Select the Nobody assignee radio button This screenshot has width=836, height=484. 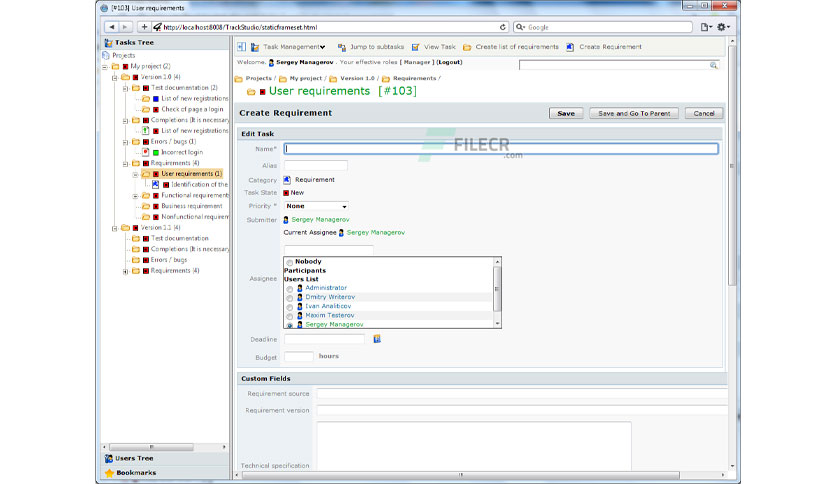pos(290,262)
